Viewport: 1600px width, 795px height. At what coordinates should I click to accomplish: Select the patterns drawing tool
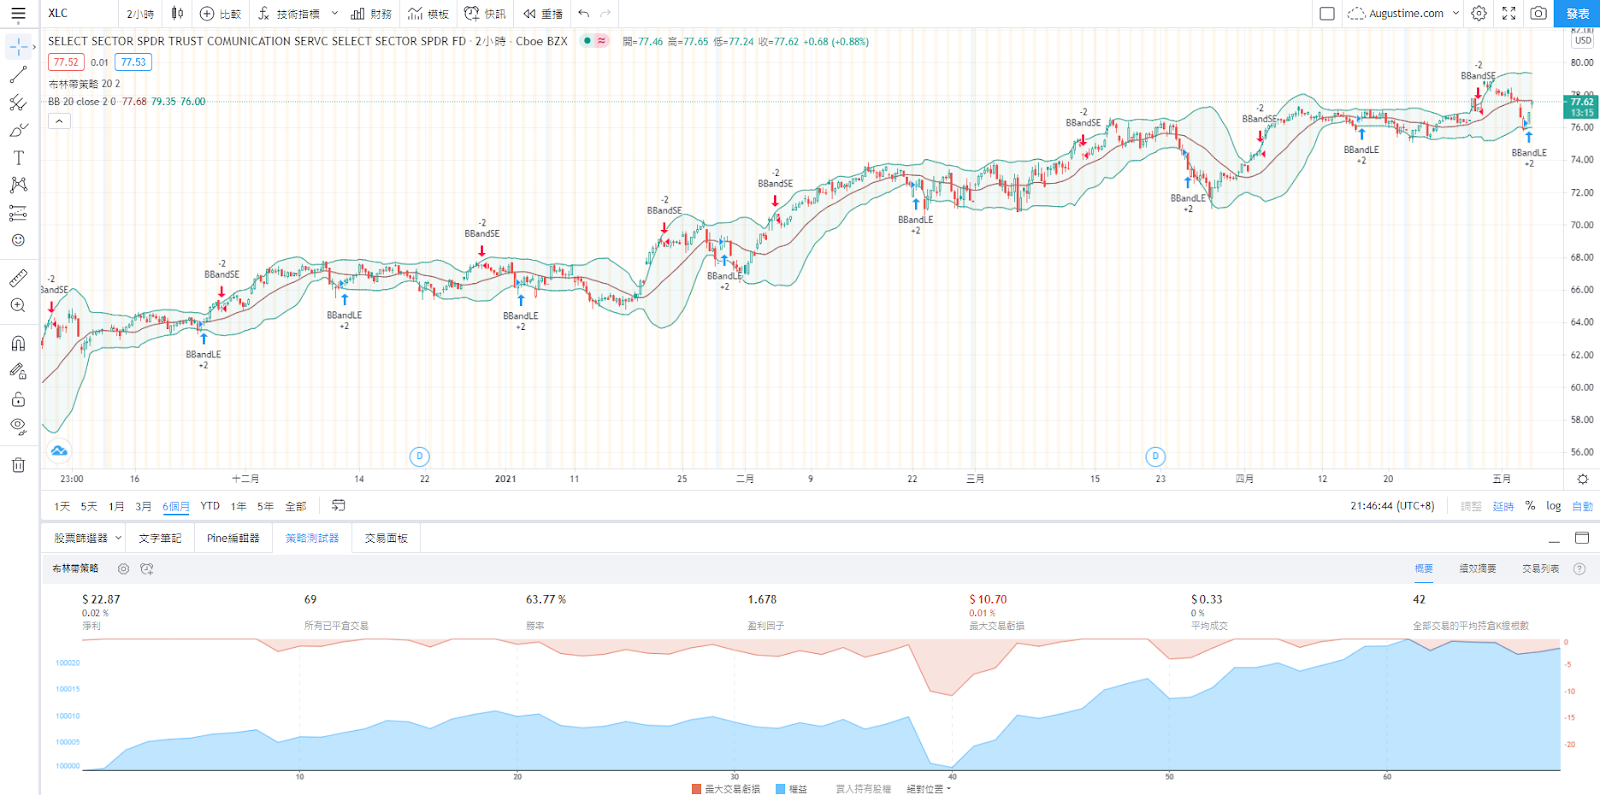(x=18, y=185)
